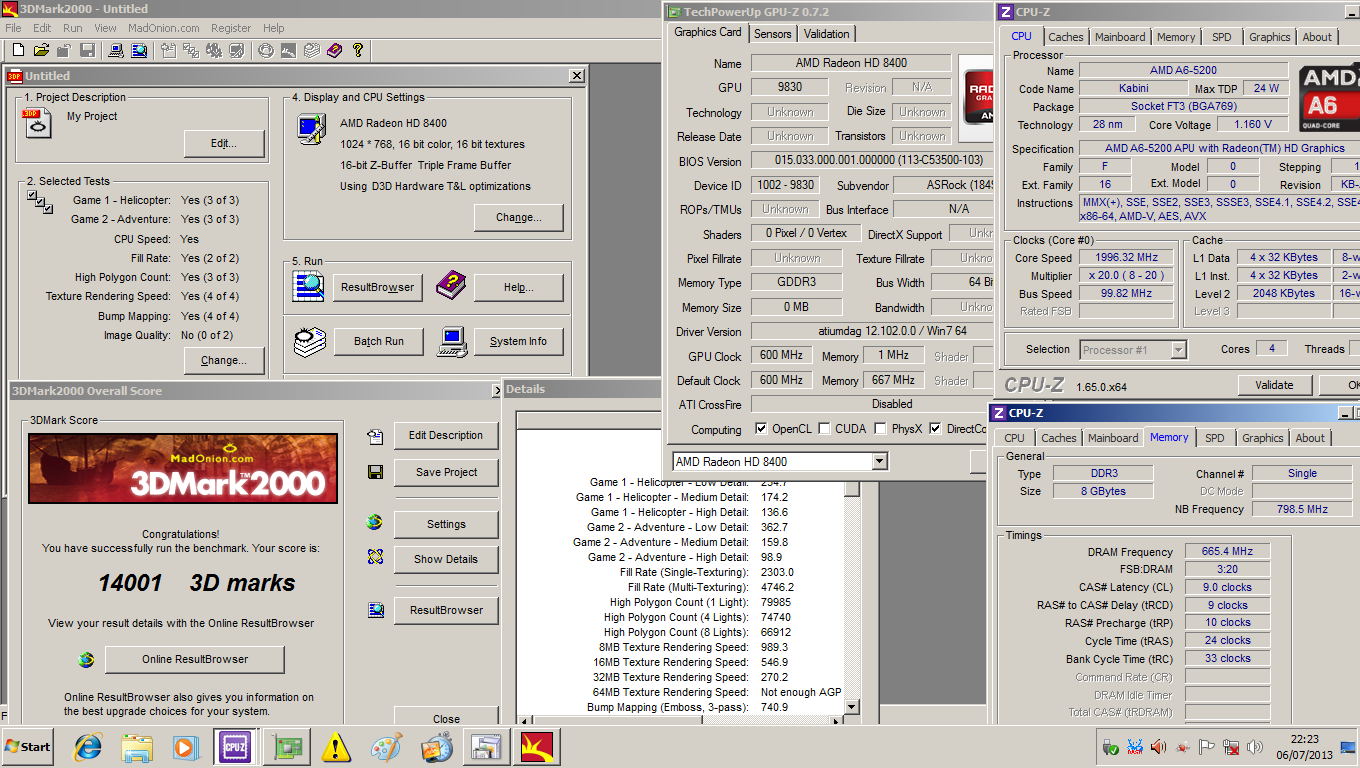Open the MadOnion.com menu
The height and width of the screenshot is (768, 1360).
coord(164,28)
